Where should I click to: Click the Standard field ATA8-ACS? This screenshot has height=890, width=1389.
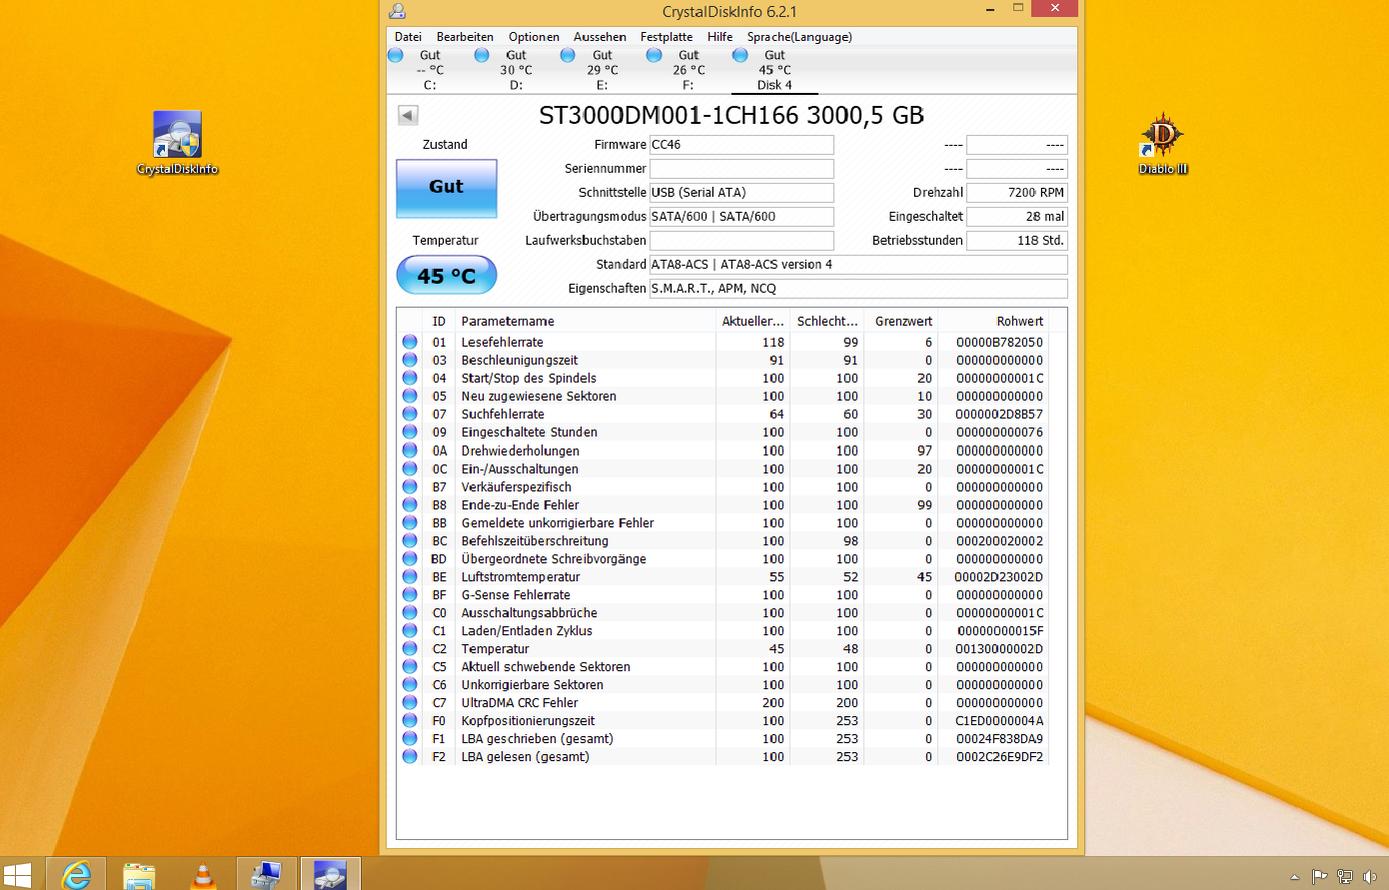[x=858, y=265]
